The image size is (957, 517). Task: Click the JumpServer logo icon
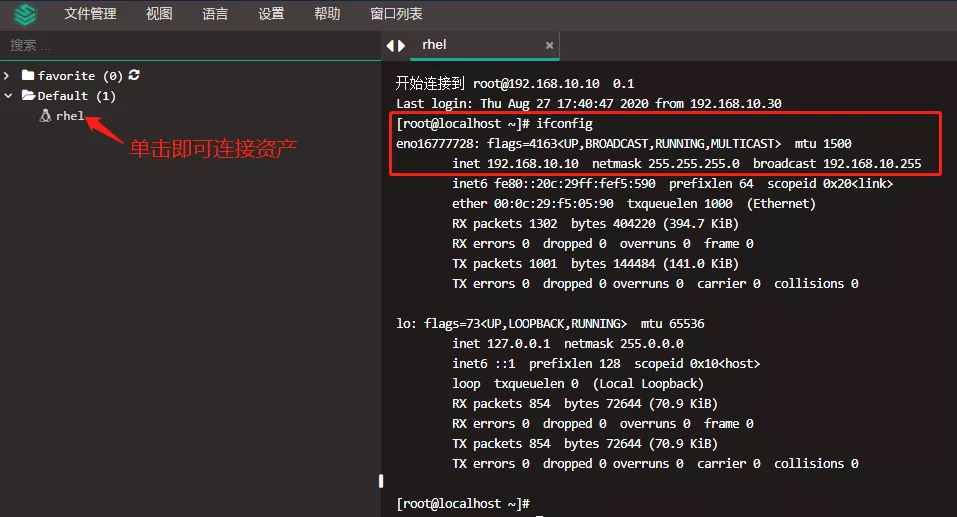[x=25, y=14]
